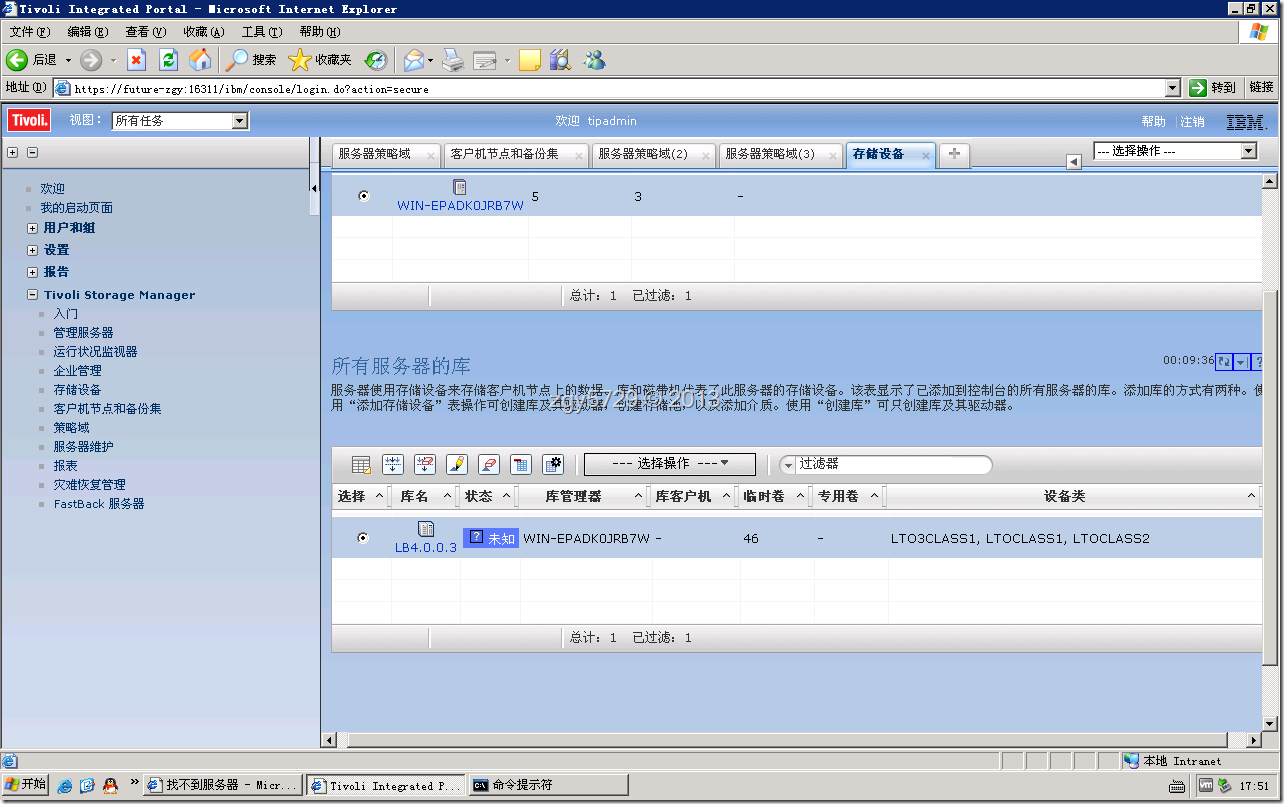Open the 视图 所有任务 dropdown

(x=180, y=121)
